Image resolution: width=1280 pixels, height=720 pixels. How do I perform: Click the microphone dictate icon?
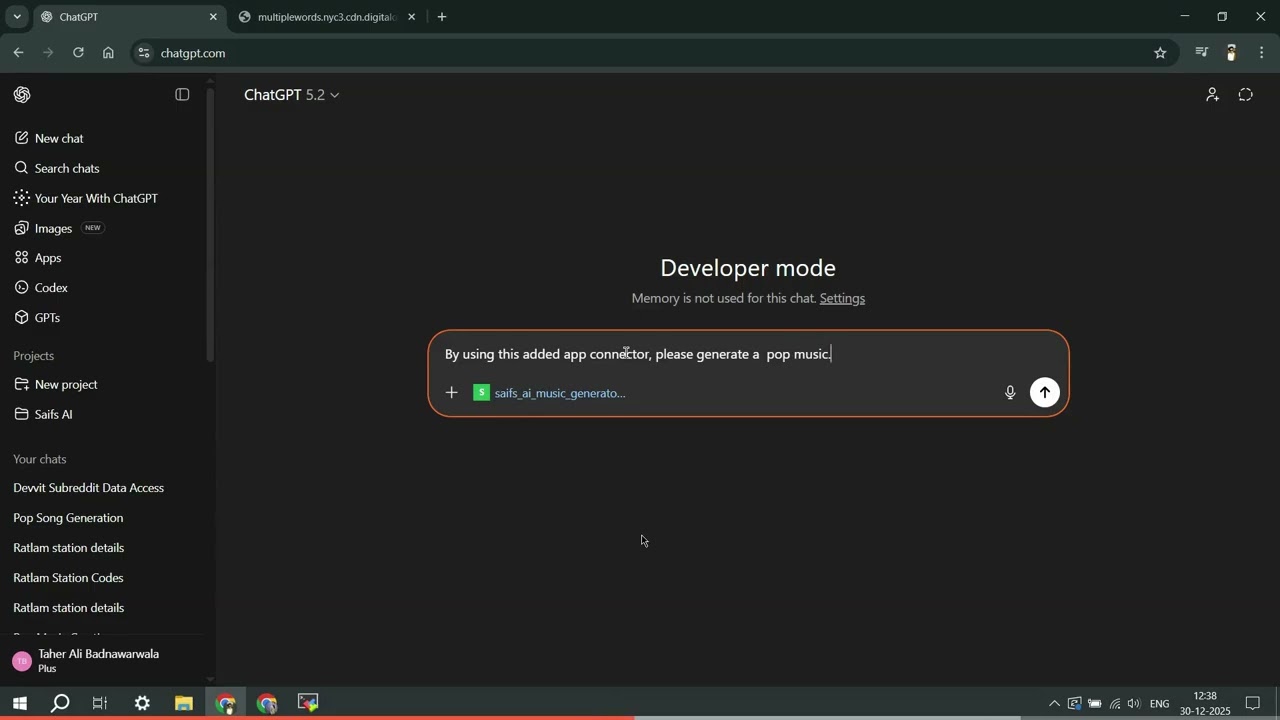[x=1010, y=393]
